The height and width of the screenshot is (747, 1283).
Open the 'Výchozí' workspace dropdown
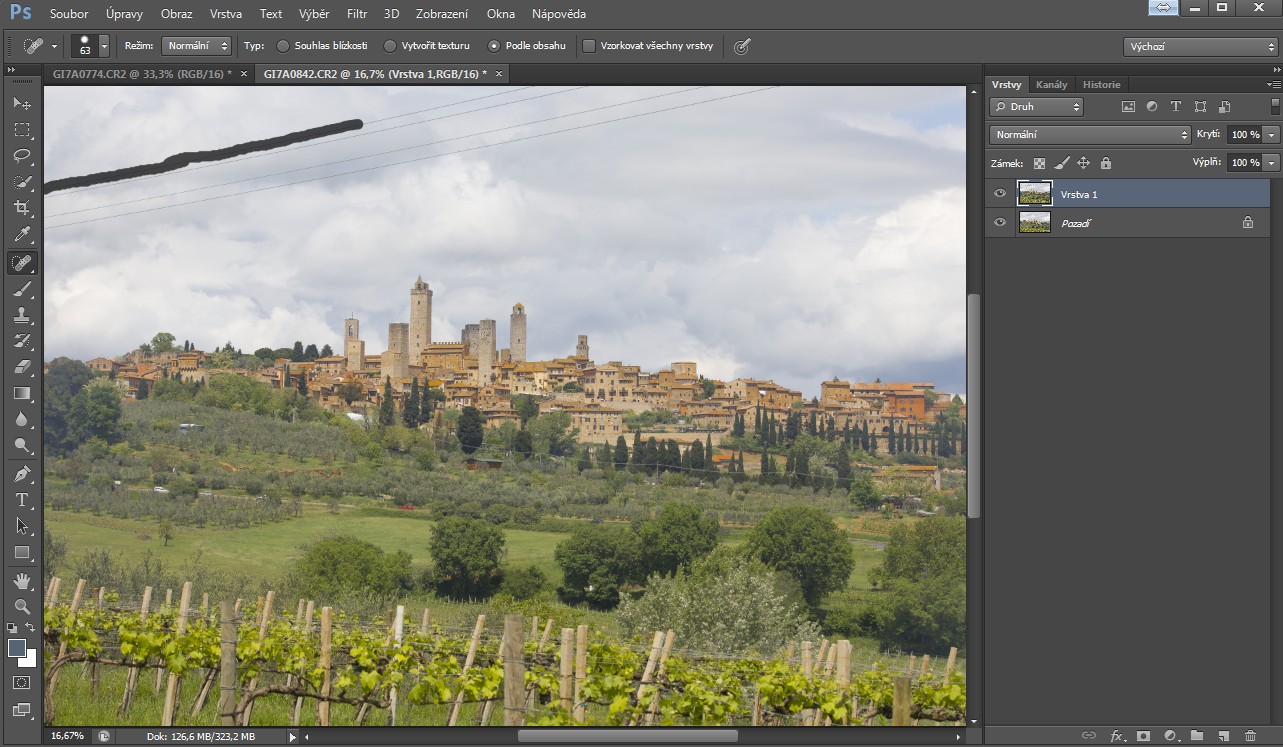click(1200, 46)
